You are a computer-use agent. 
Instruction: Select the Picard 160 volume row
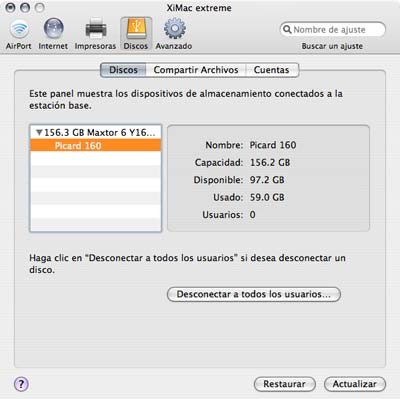pos(95,146)
